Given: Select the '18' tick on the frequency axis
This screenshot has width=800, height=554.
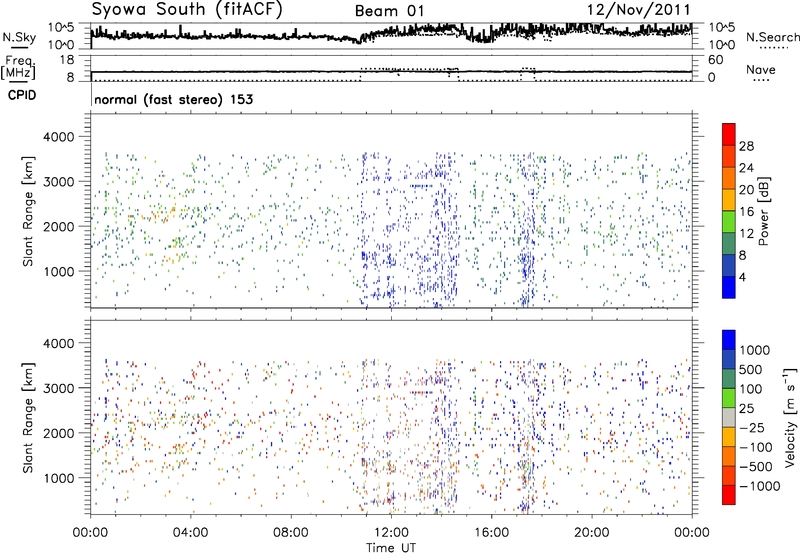Looking at the screenshot, I should [x=66, y=60].
